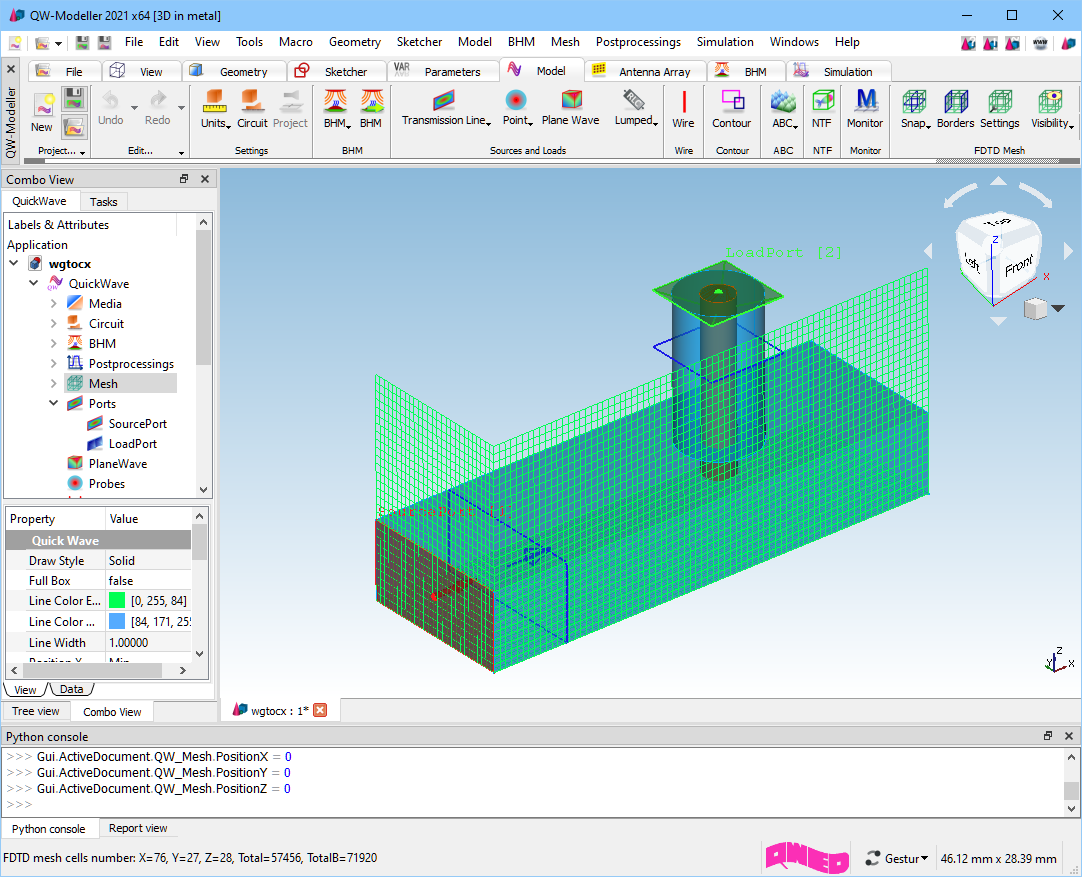Select the Mesh tree item
The width and height of the screenshot is (1082, 877).
(x=103, y=384)
